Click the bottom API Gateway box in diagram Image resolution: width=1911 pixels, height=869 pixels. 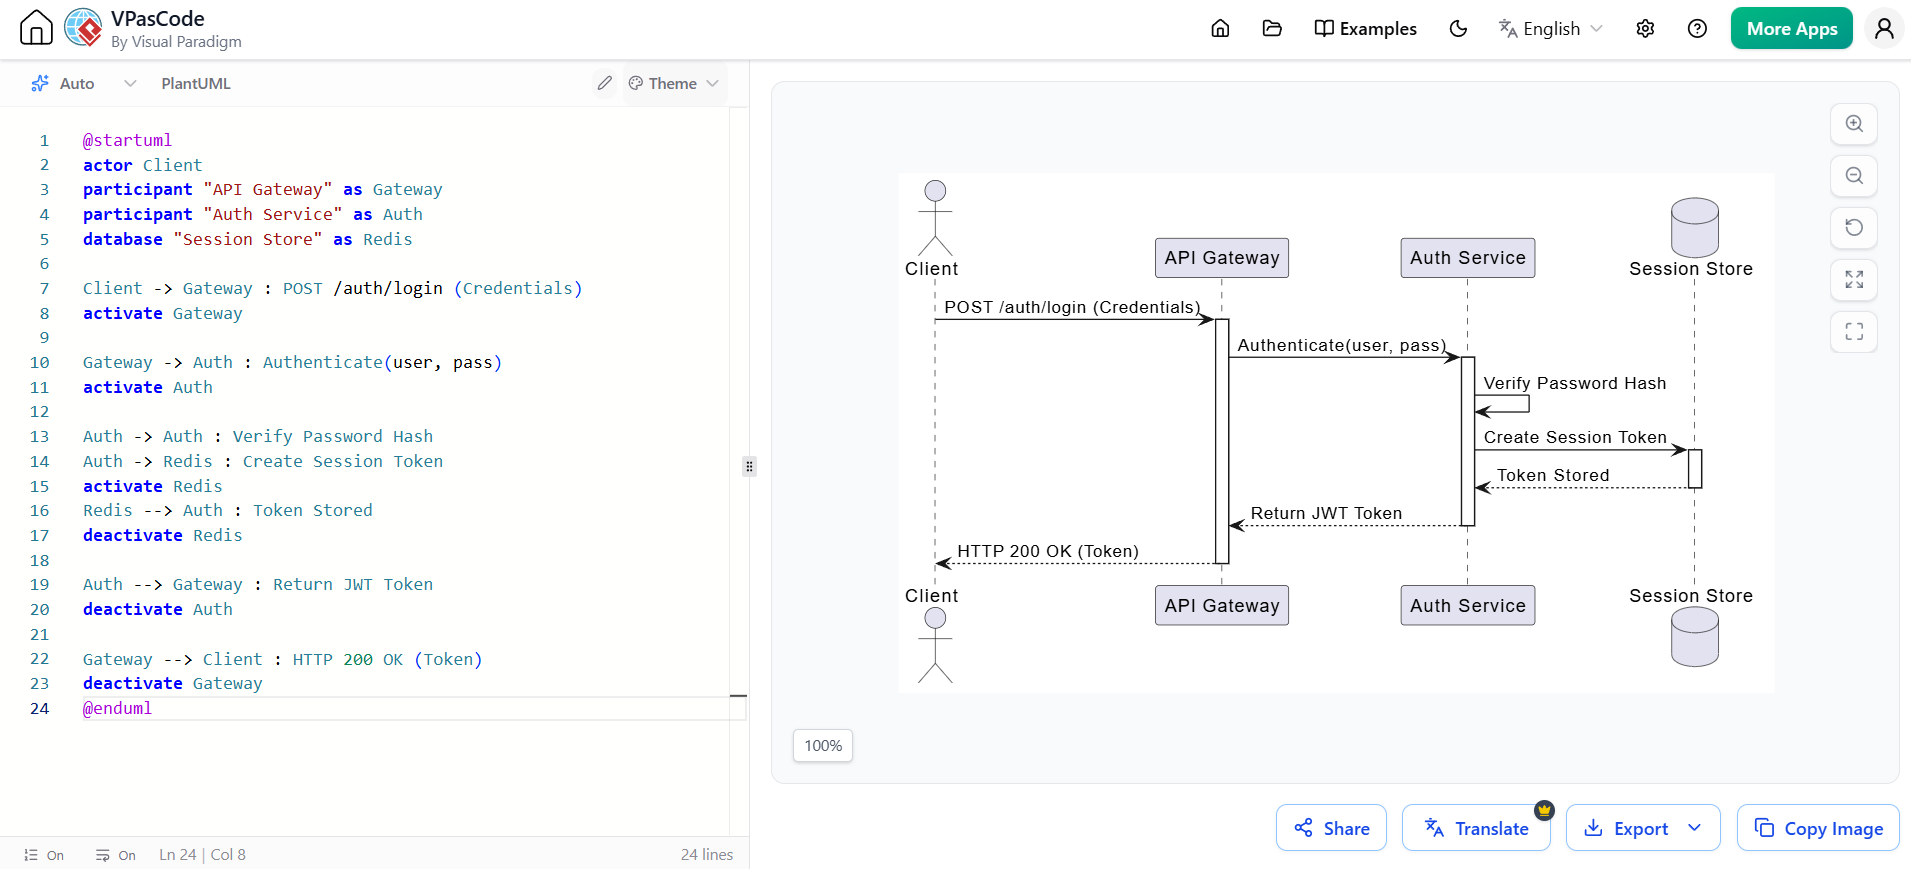click(1221, 605)
